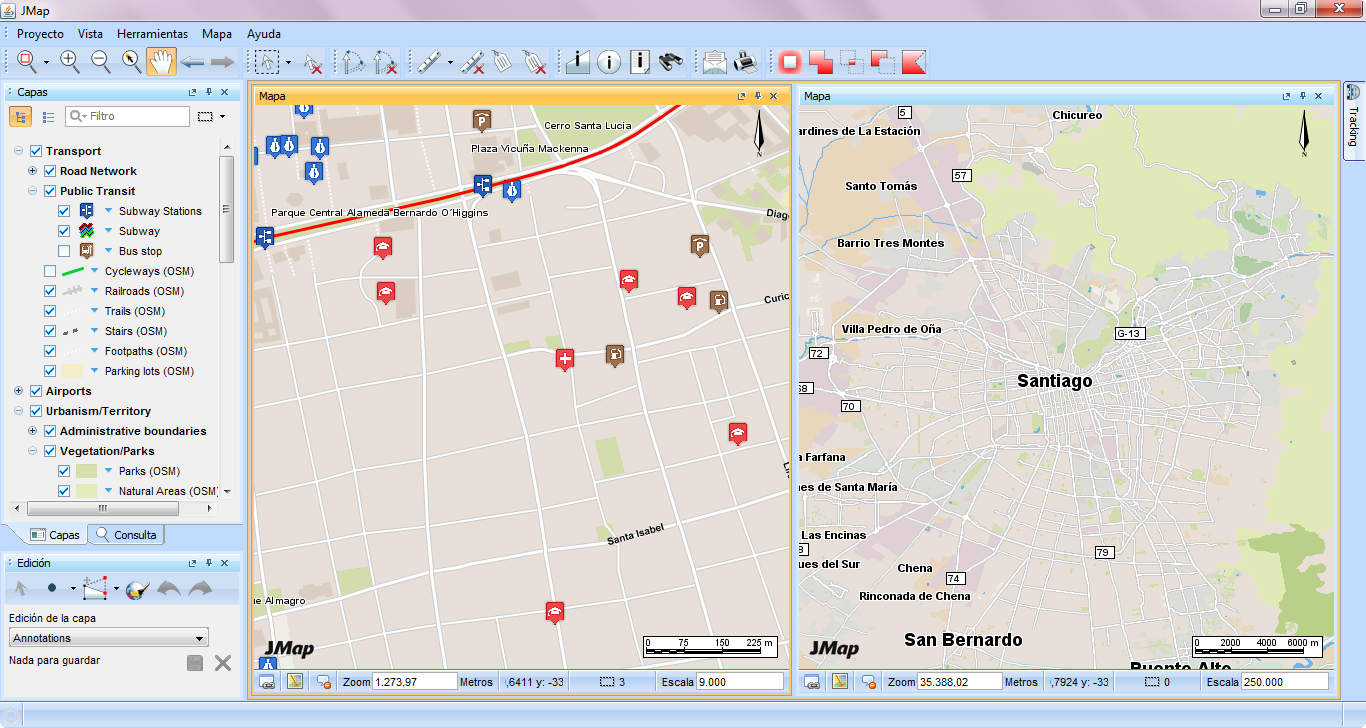
Task: Click the save diskette button in Edición
Action: tap(195, 663)
